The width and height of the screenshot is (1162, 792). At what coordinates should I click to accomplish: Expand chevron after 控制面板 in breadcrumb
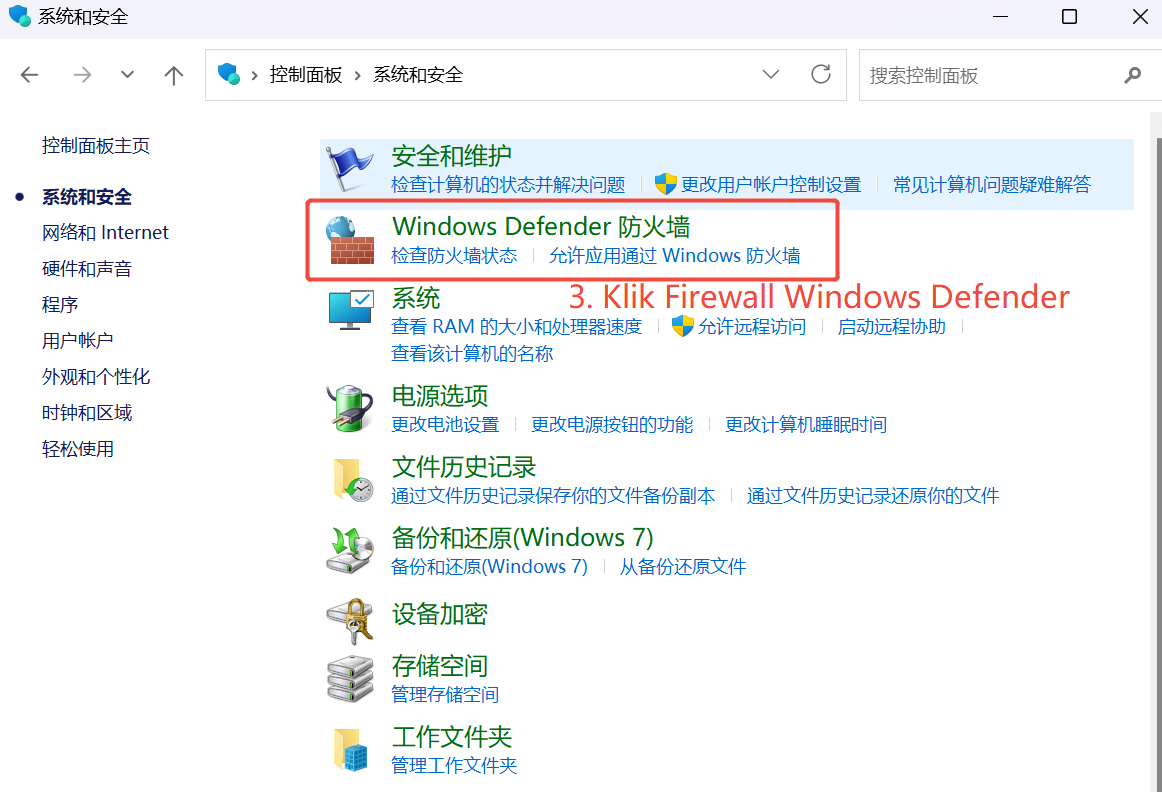(357, 75)
